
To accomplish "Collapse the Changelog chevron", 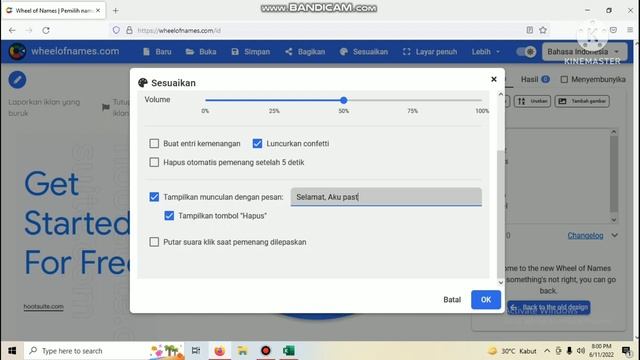I will coord(615,236).
